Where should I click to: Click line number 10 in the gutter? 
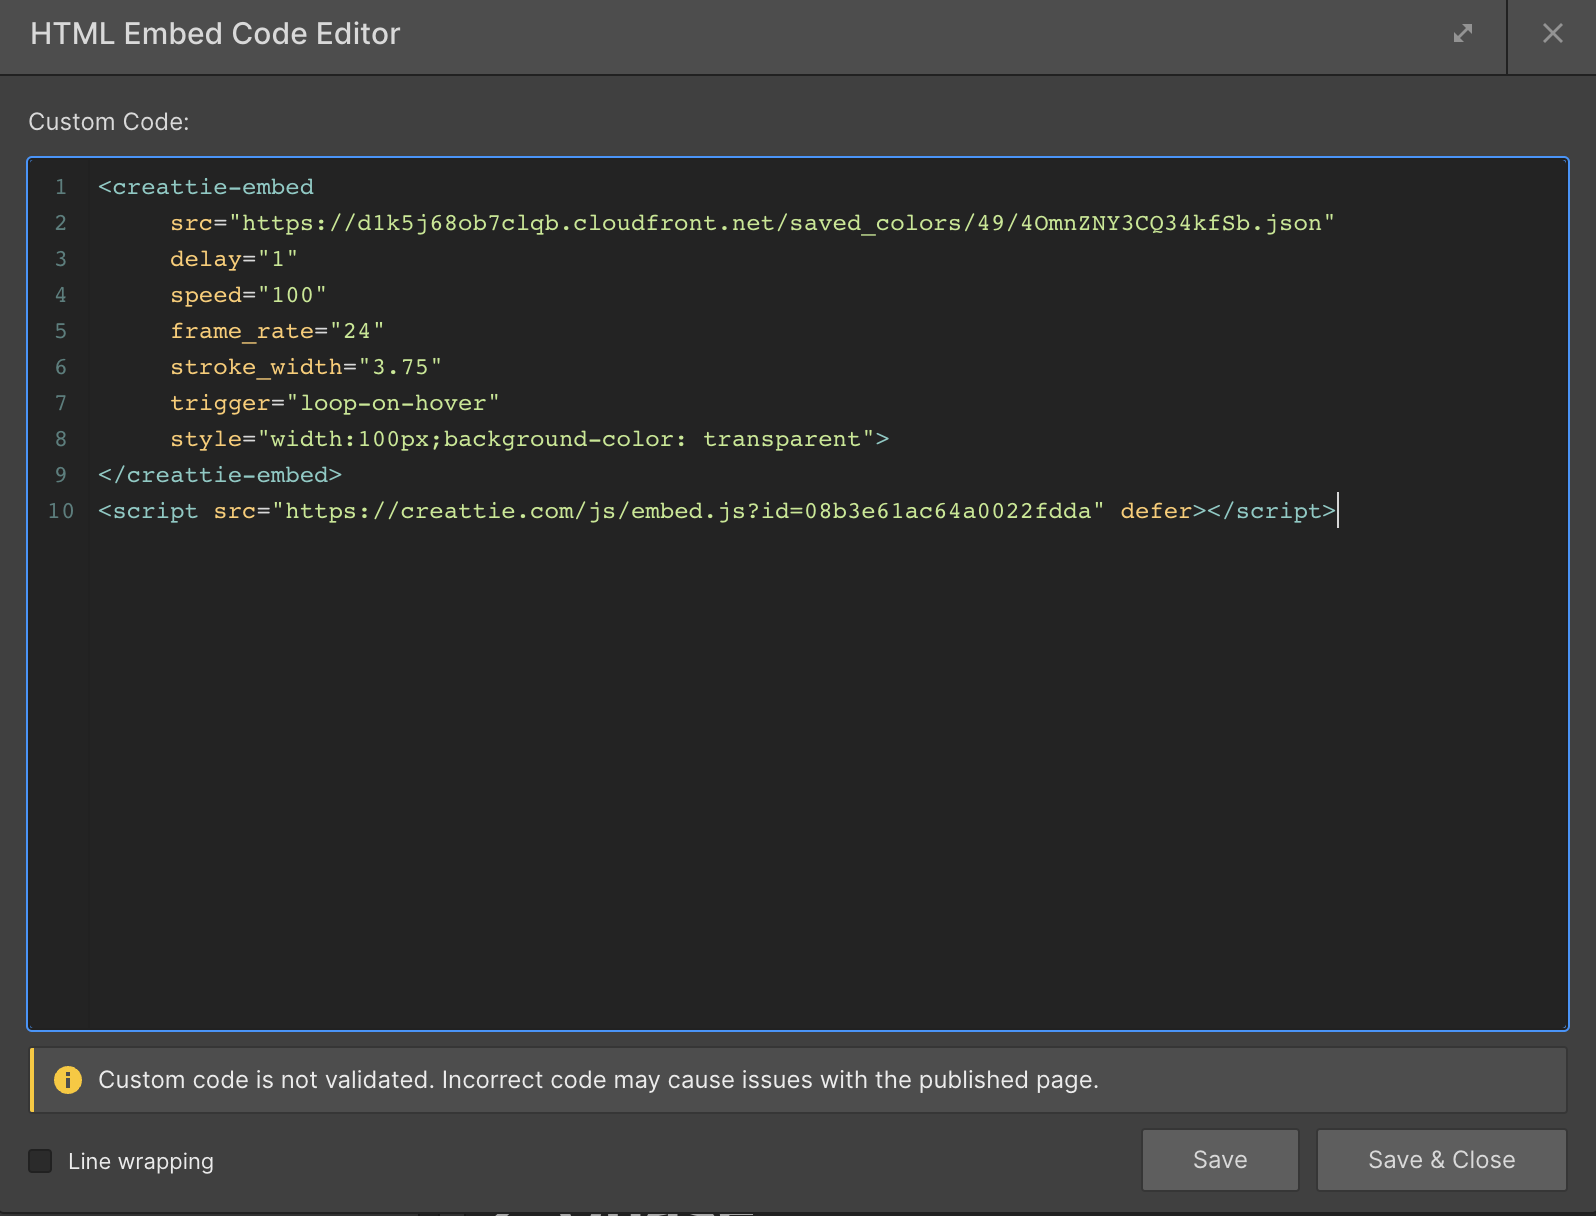61,511
